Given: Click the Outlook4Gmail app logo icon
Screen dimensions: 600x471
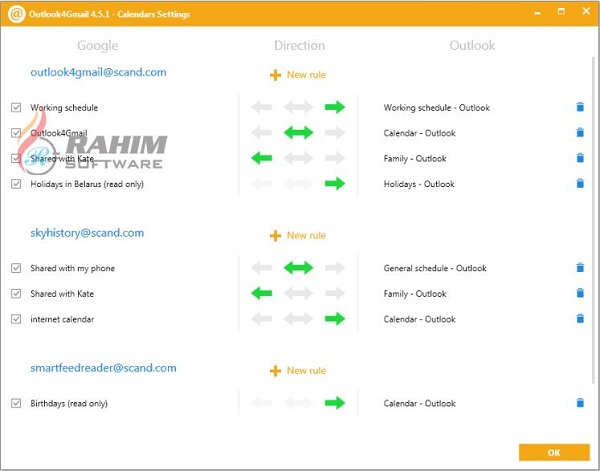Looking at the screenshot, I should coord(16,14).
